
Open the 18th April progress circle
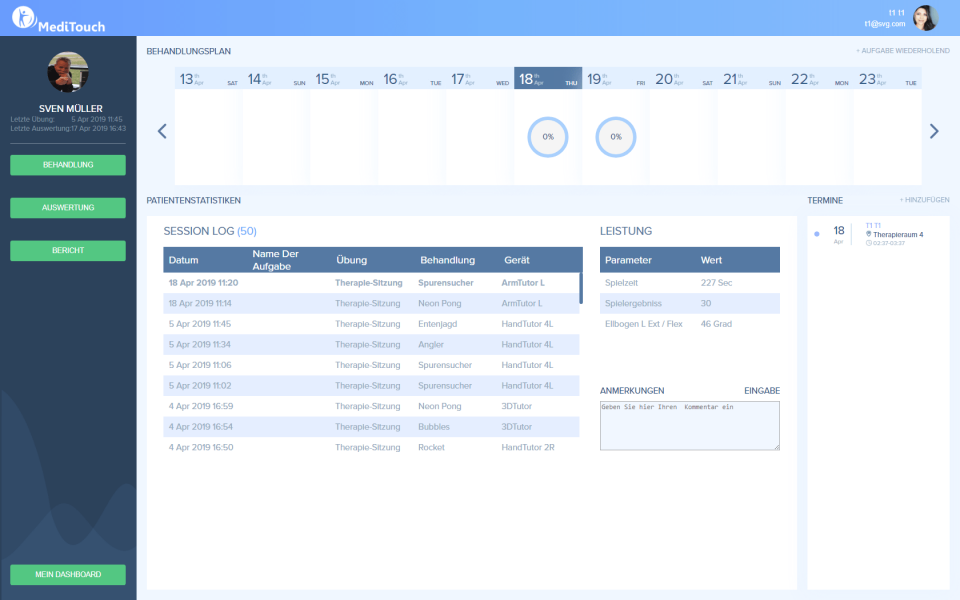point(548,137)
